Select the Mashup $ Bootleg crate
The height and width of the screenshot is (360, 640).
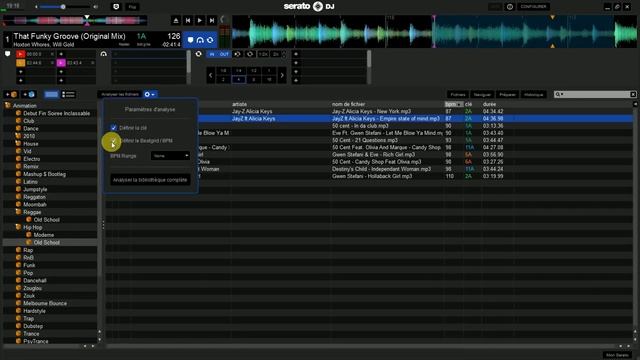(44, 174)
